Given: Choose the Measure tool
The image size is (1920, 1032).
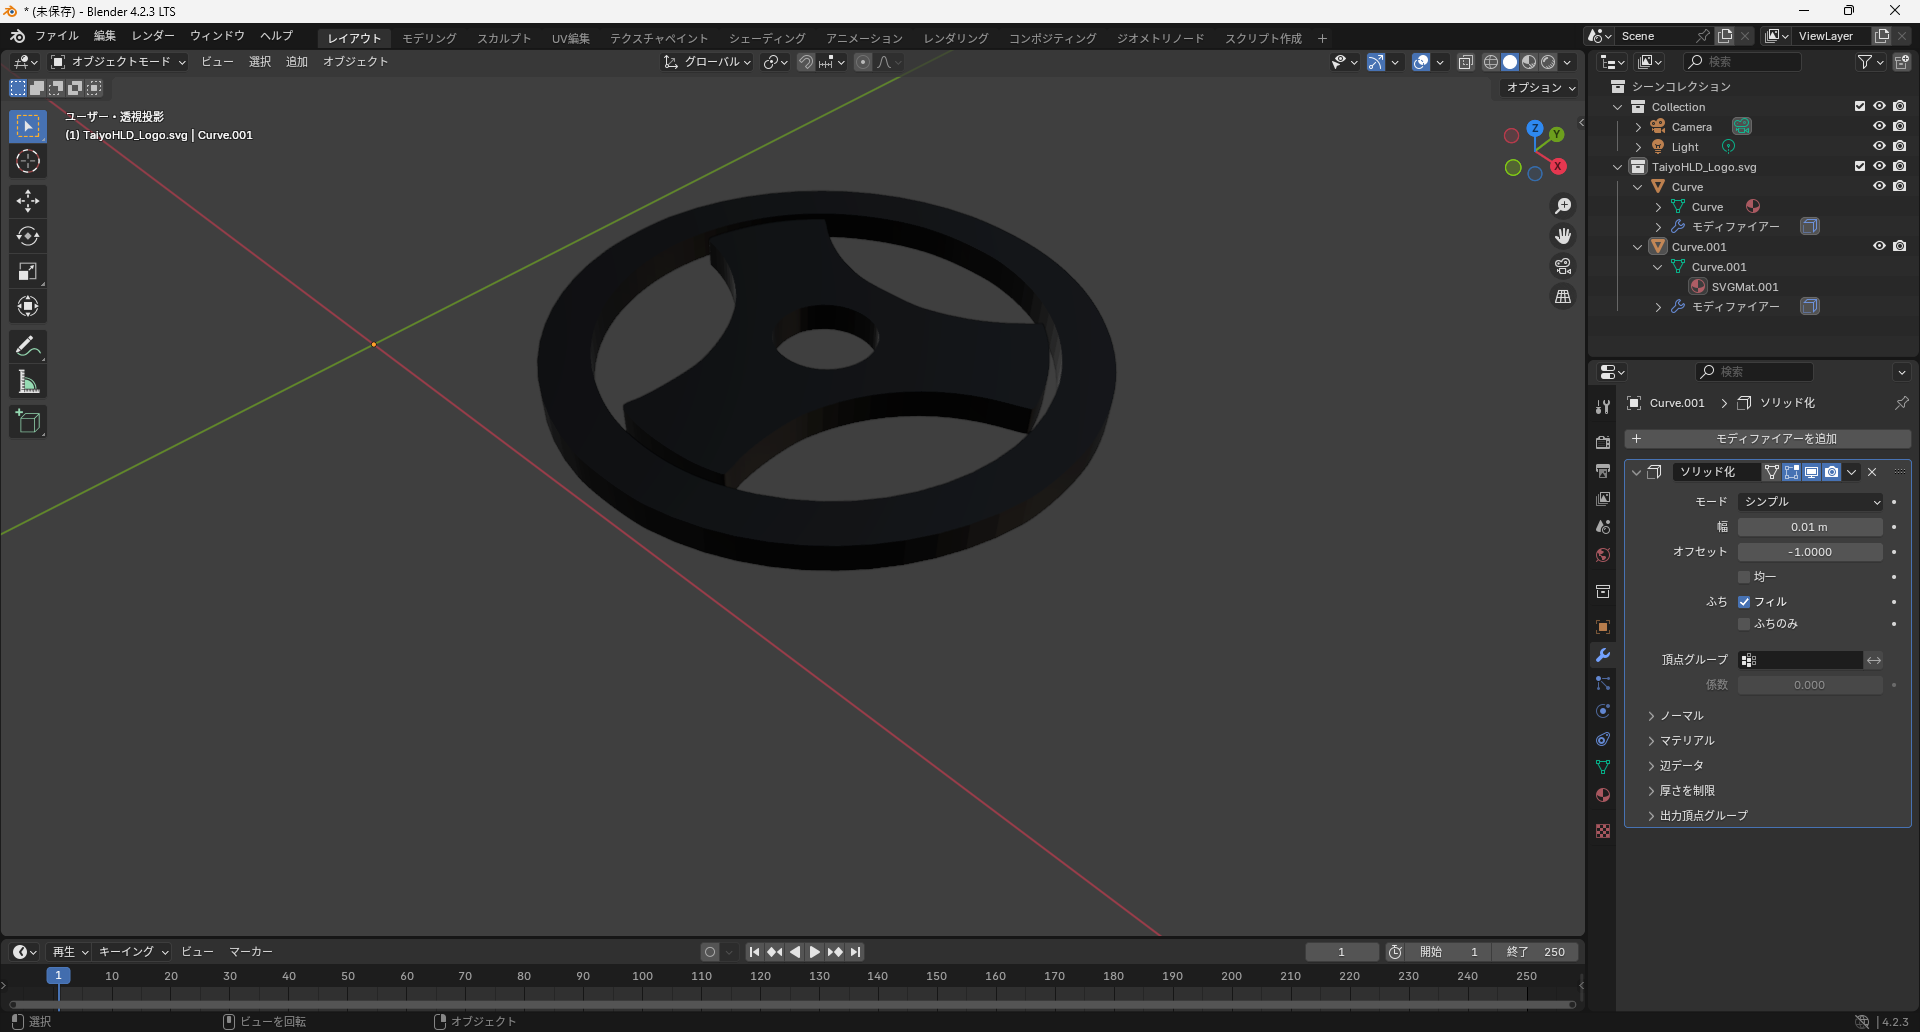Looking at the screenshot, I should pos(28,382).
